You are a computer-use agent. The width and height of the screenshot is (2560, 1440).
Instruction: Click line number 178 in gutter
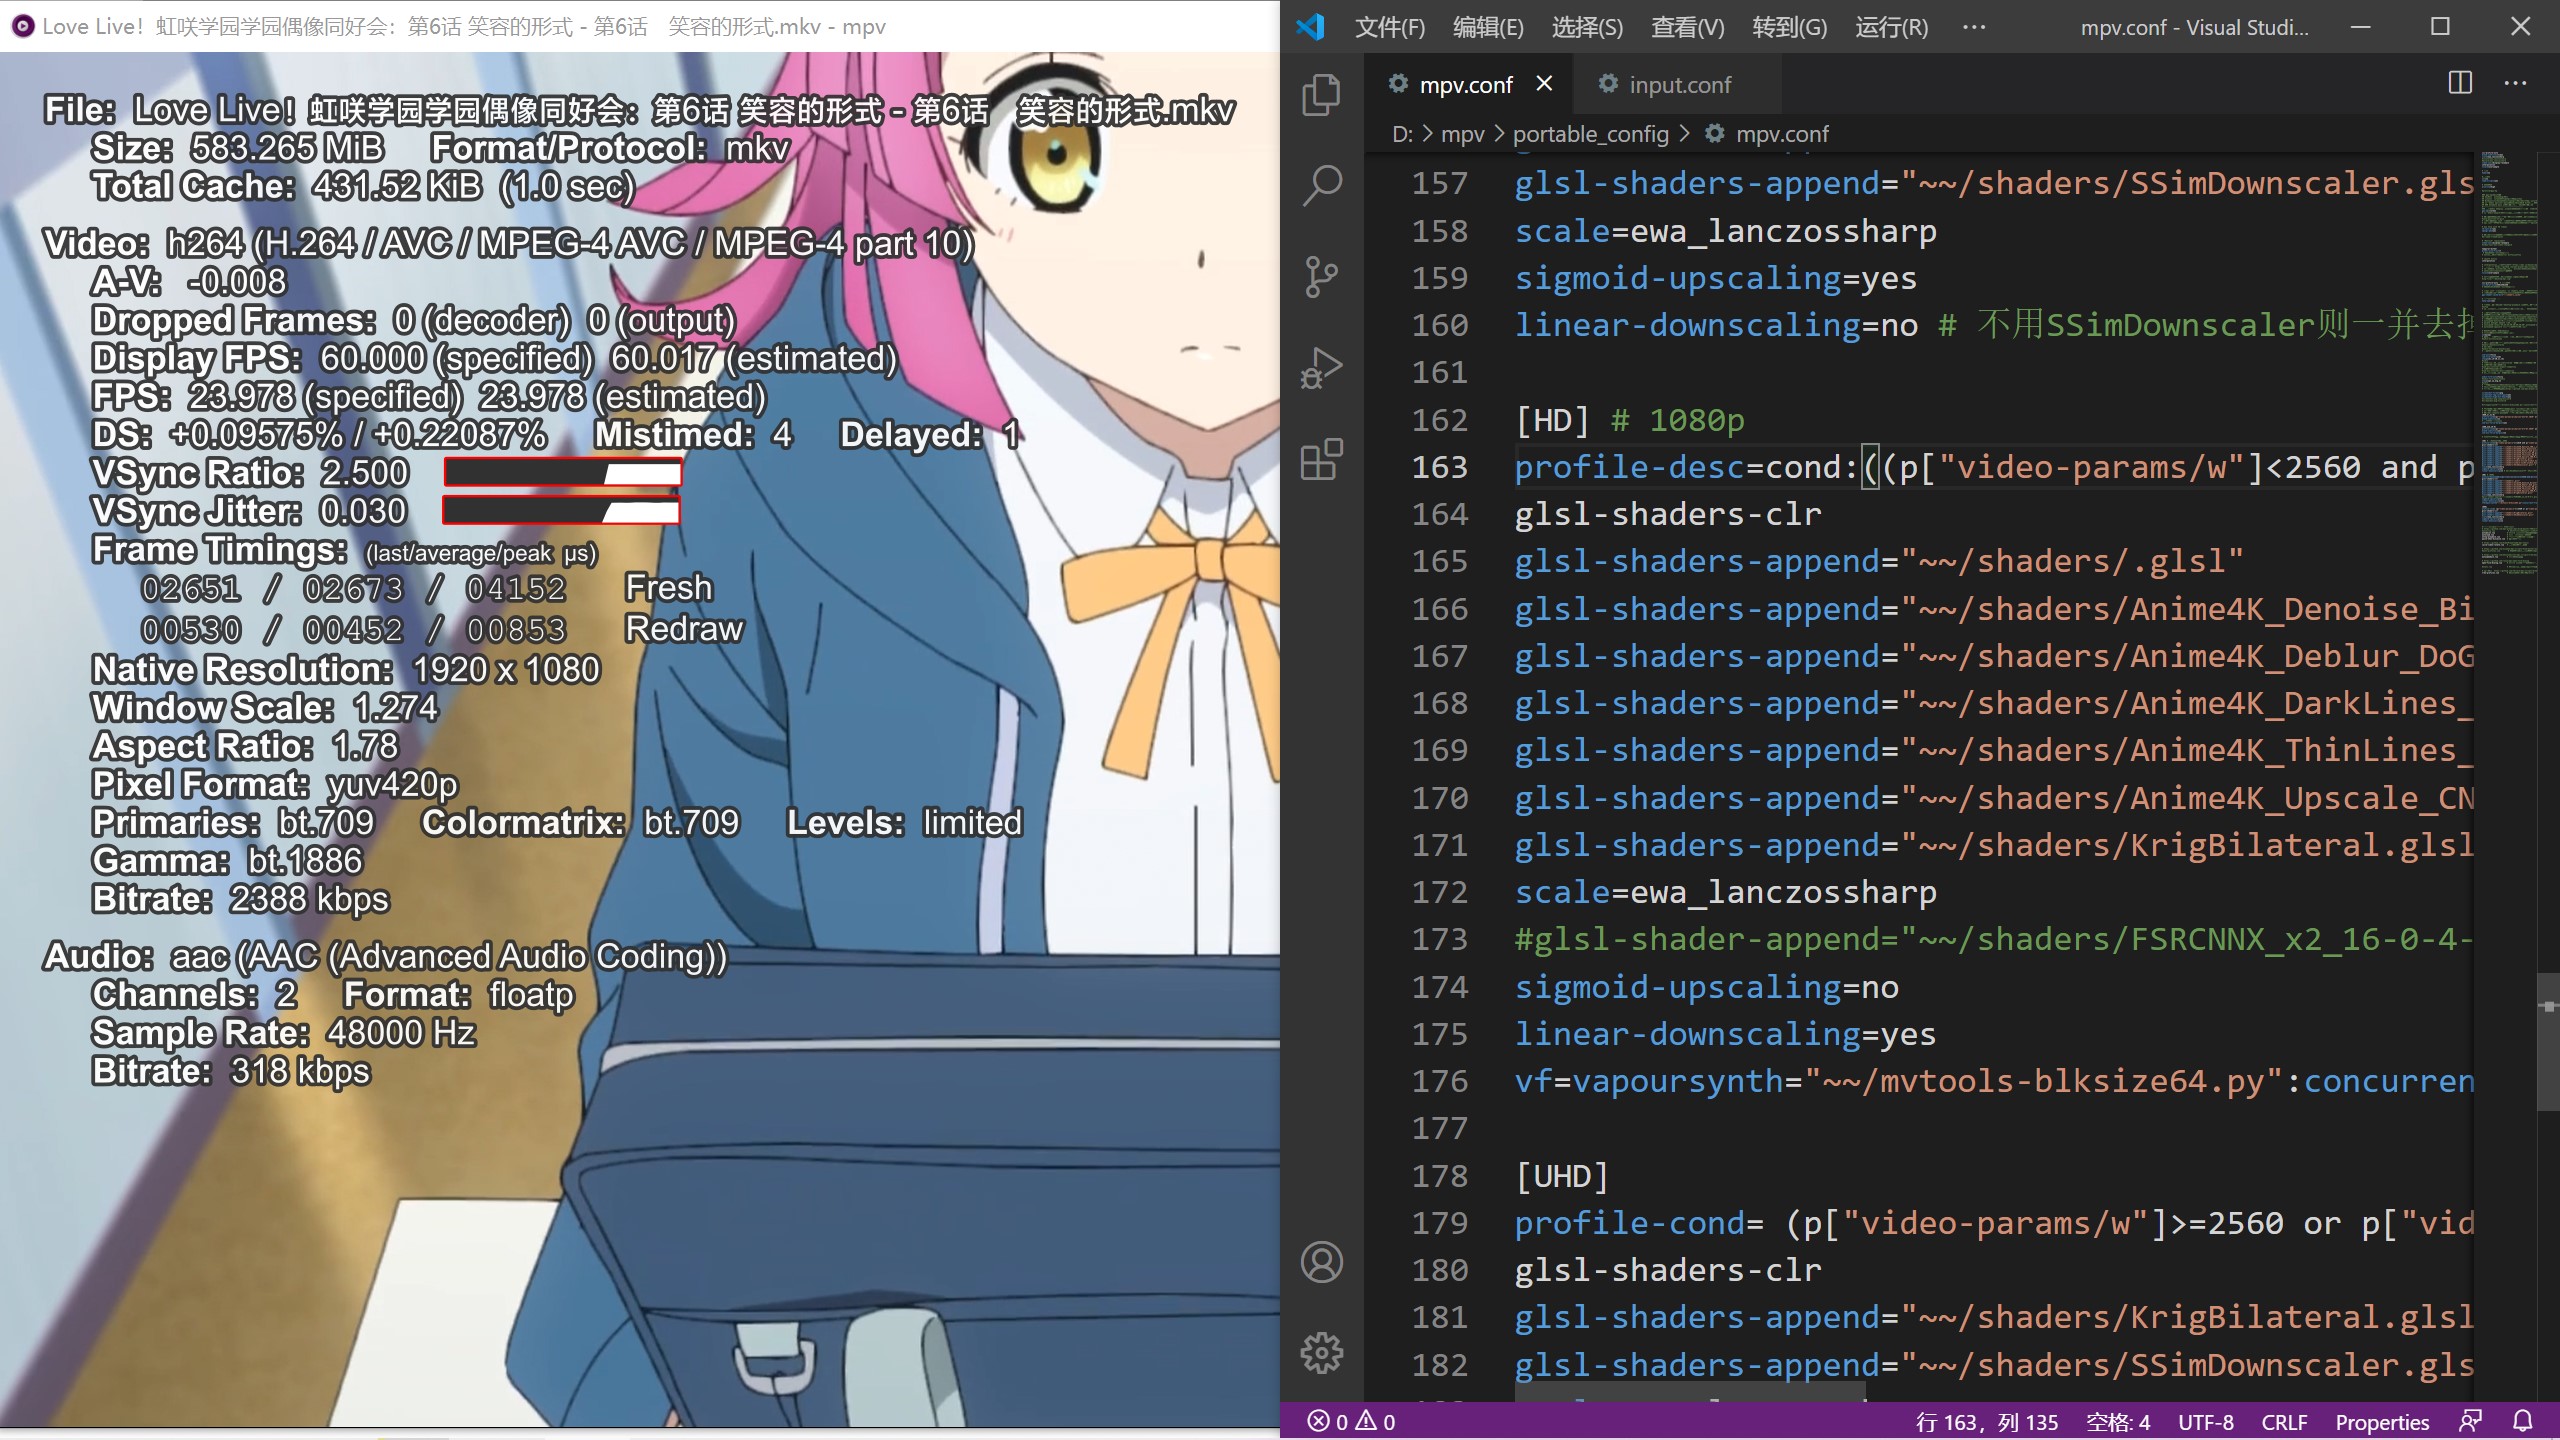(1439, 1176)
